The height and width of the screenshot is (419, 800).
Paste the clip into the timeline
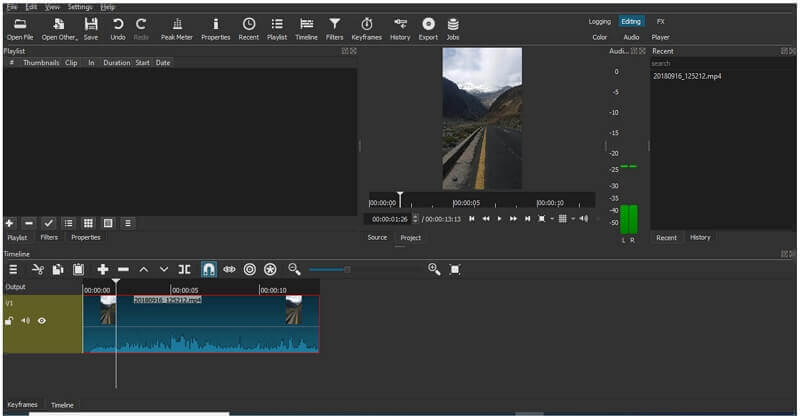pos(78,269)
